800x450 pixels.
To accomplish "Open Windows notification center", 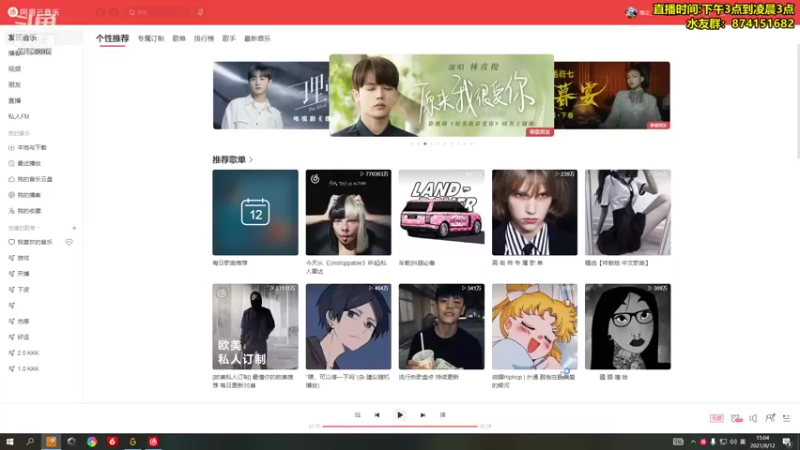I will pyautogui.click(x=787, y=442).
